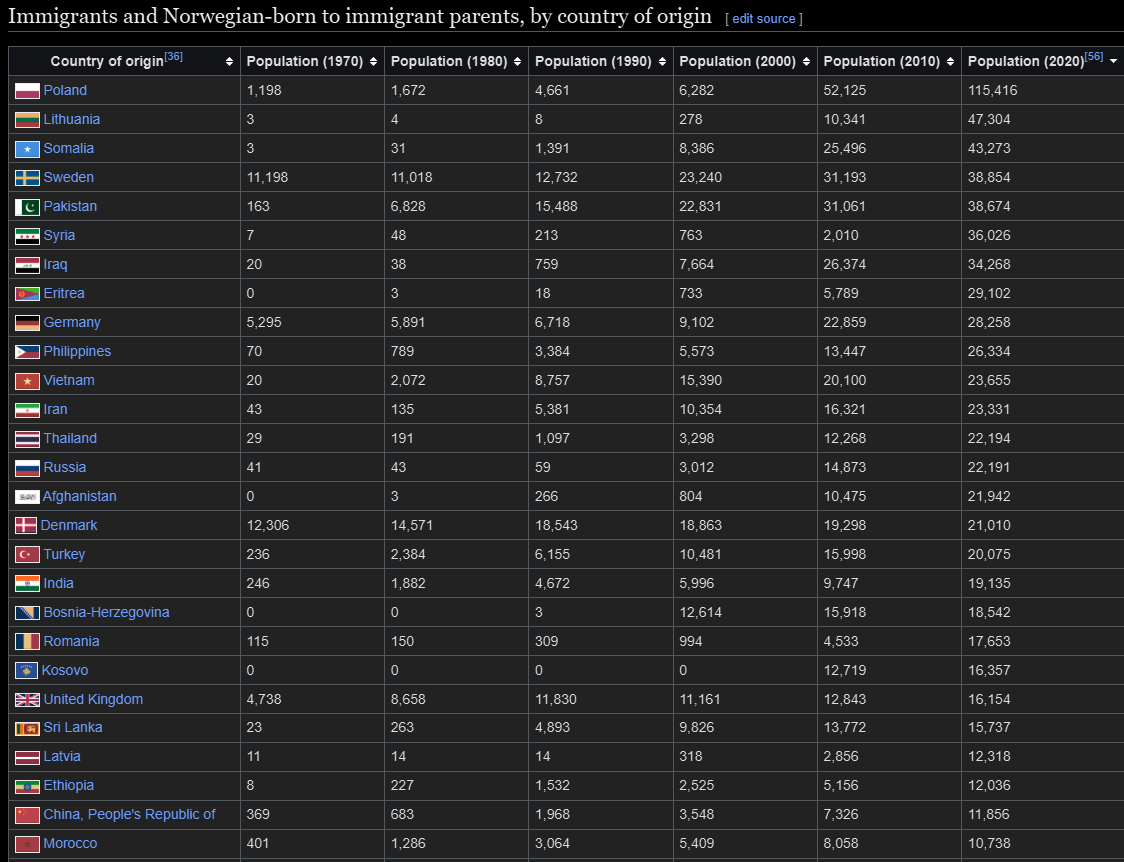Image resolution: width=1124 pixels, height=862 pixels.
Task: Open the Somalia country link
Action: 69,148
